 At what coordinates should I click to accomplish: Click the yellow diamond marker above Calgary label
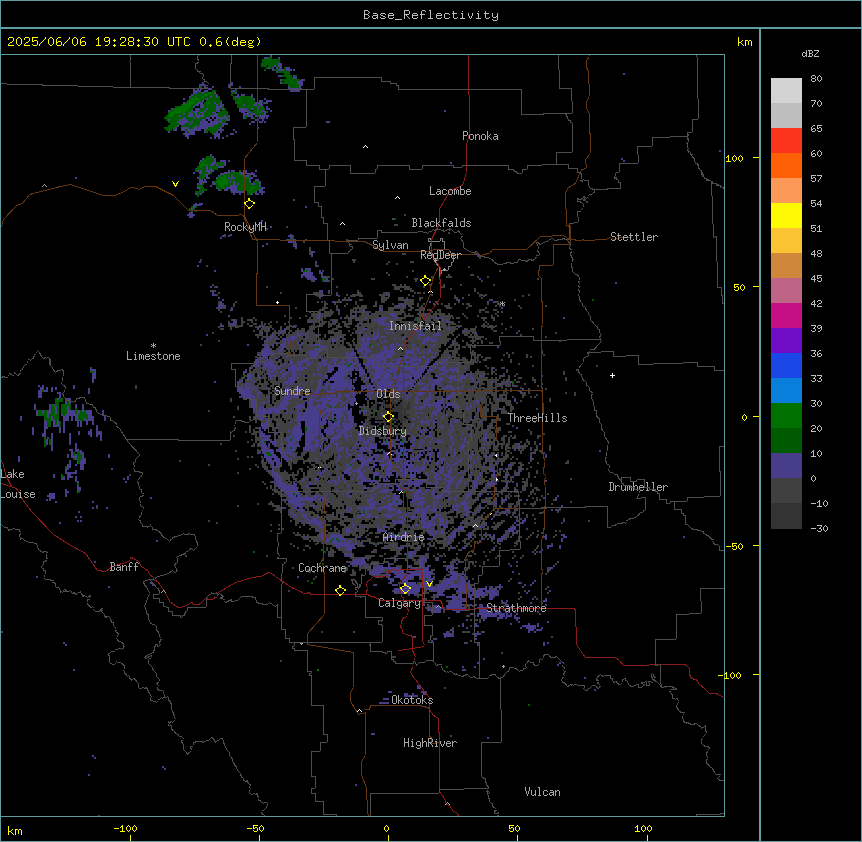(x=405, y=589)
